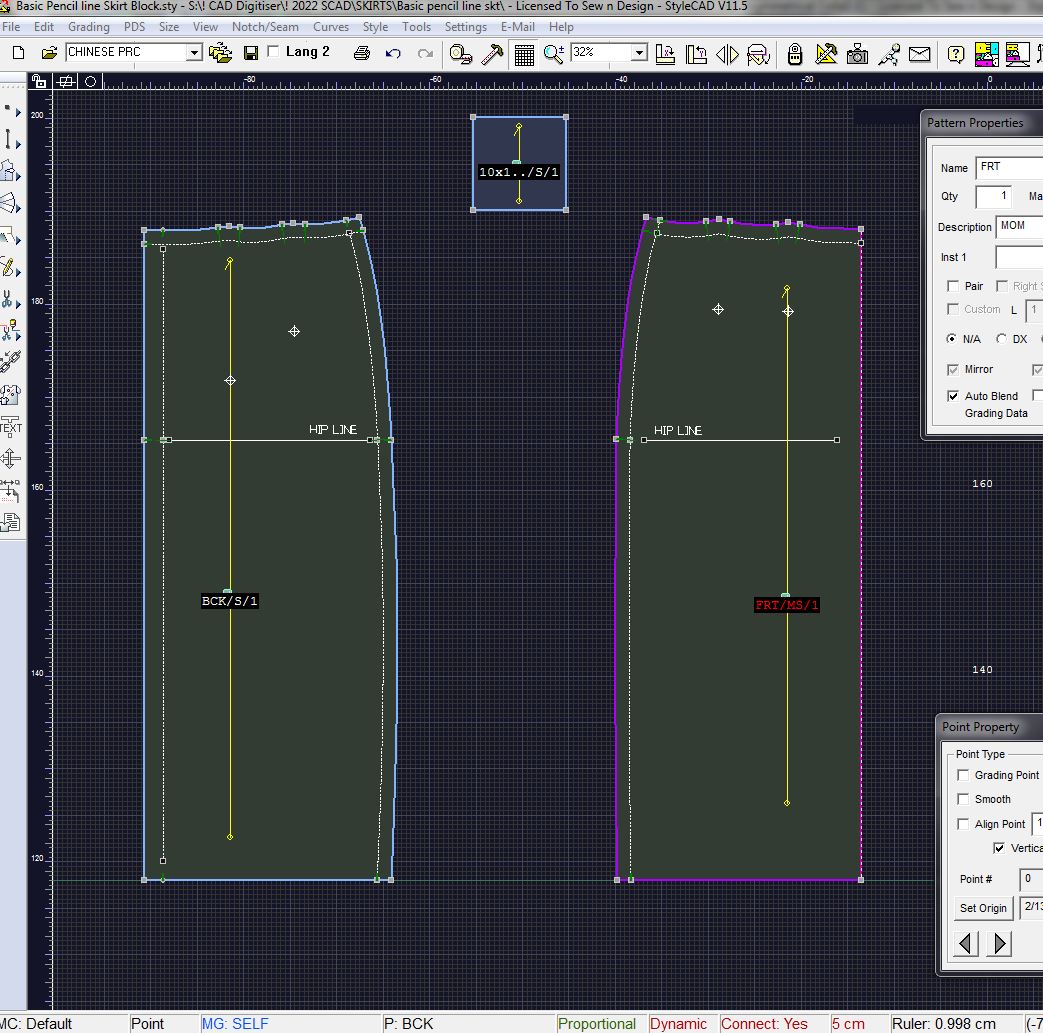Enable the Pair checkbox
Image resolution: width=1043 pixels, height=1033 pixels.
point(954,287)
